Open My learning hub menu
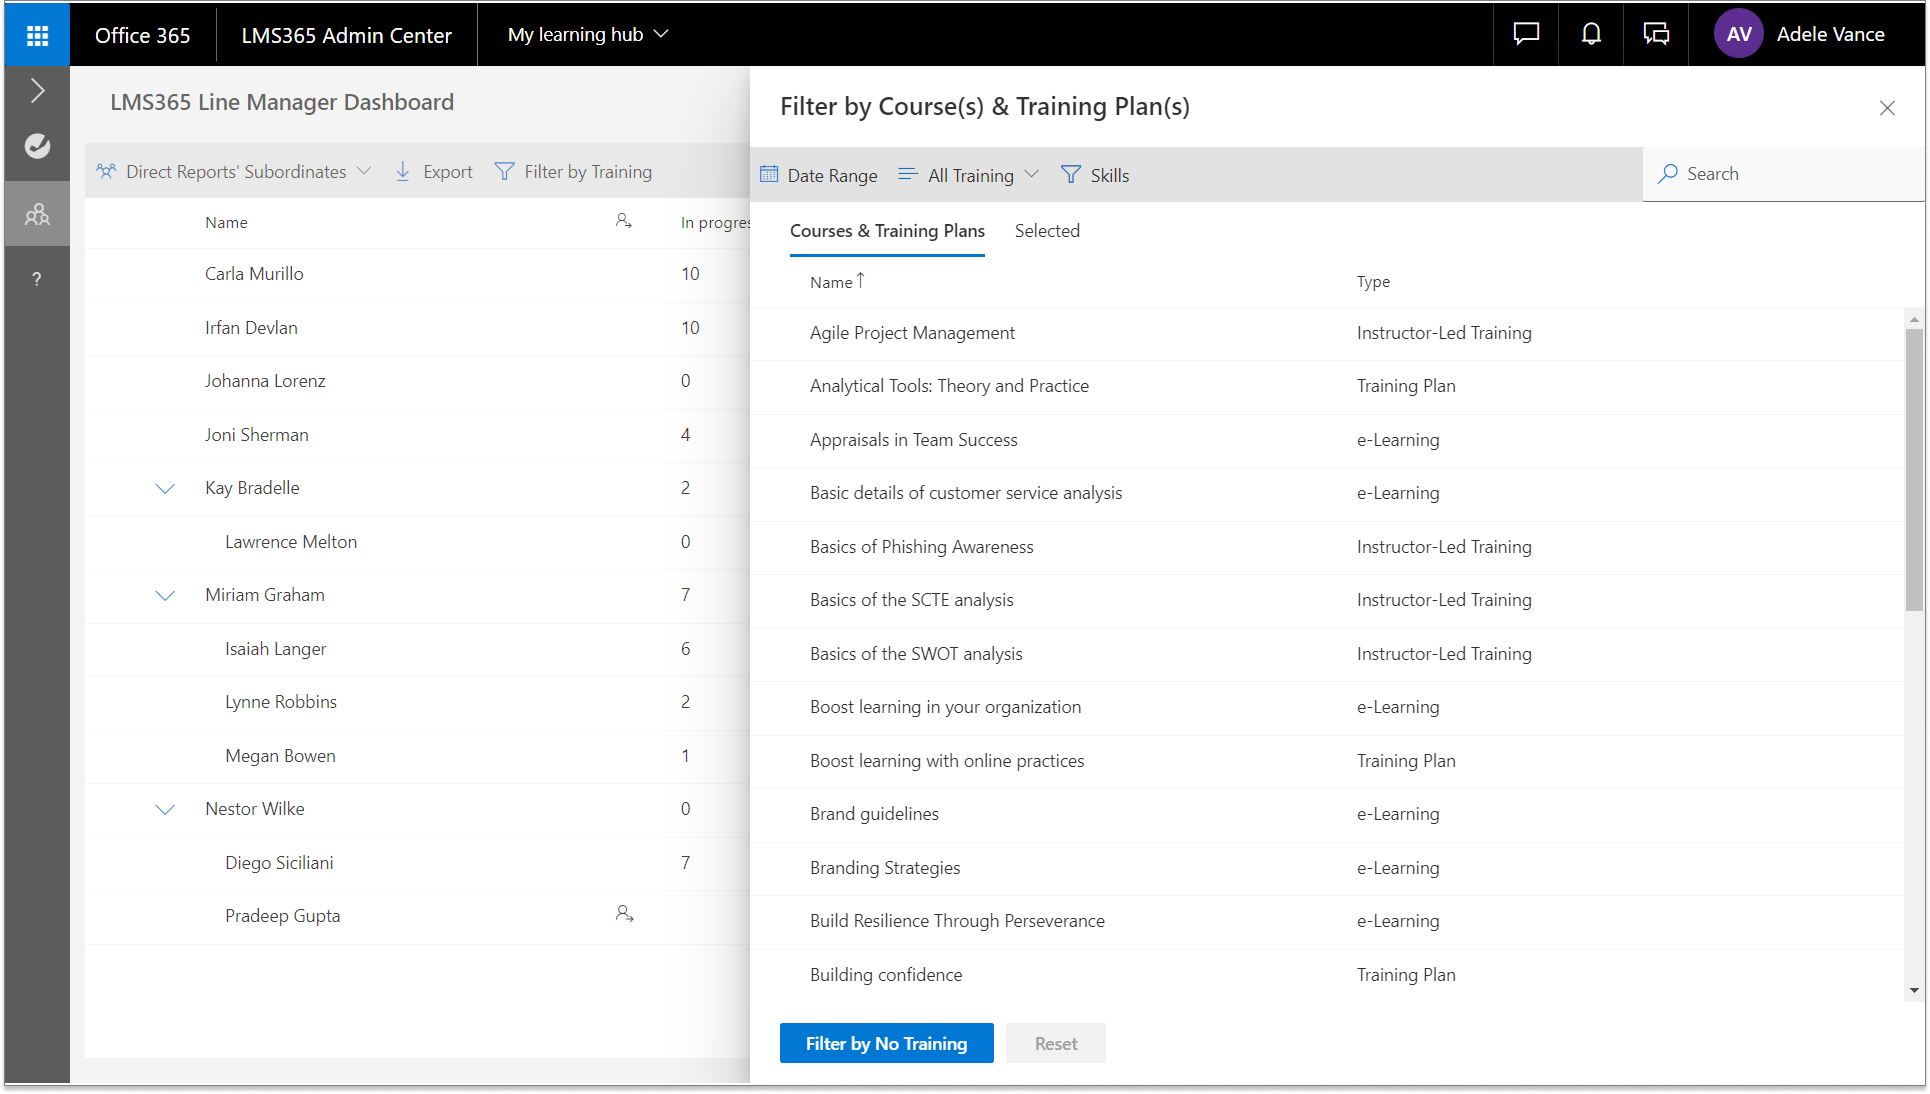 [587, 34]
